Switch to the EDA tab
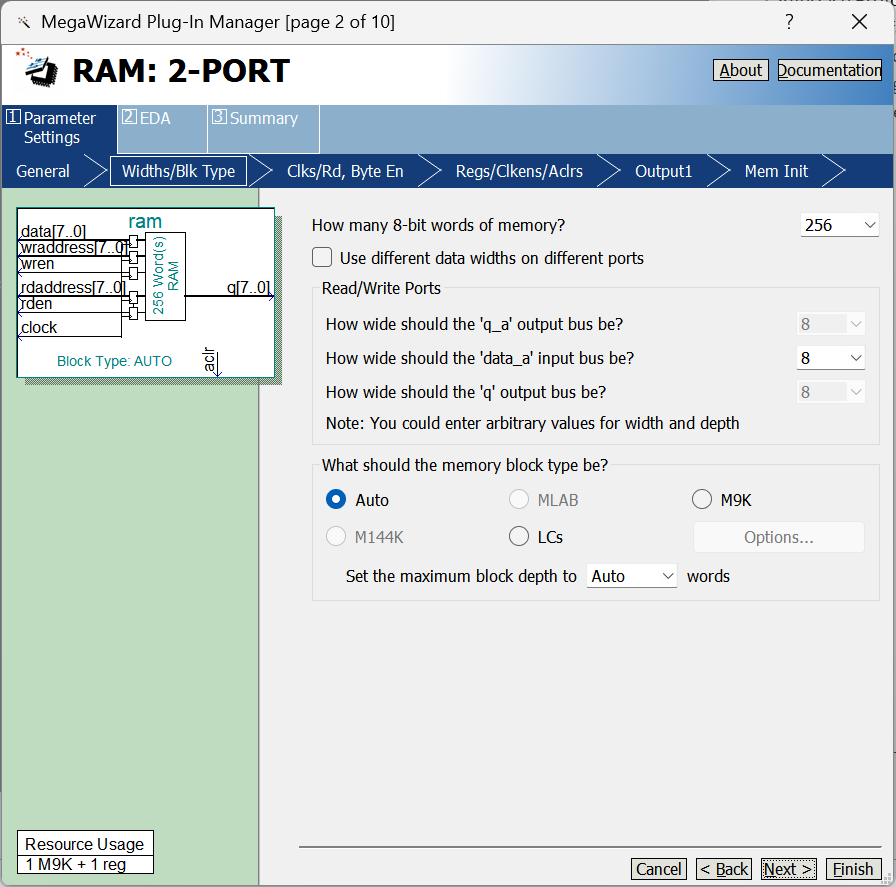Screen dimensions: 896x887 pos(162,128)
